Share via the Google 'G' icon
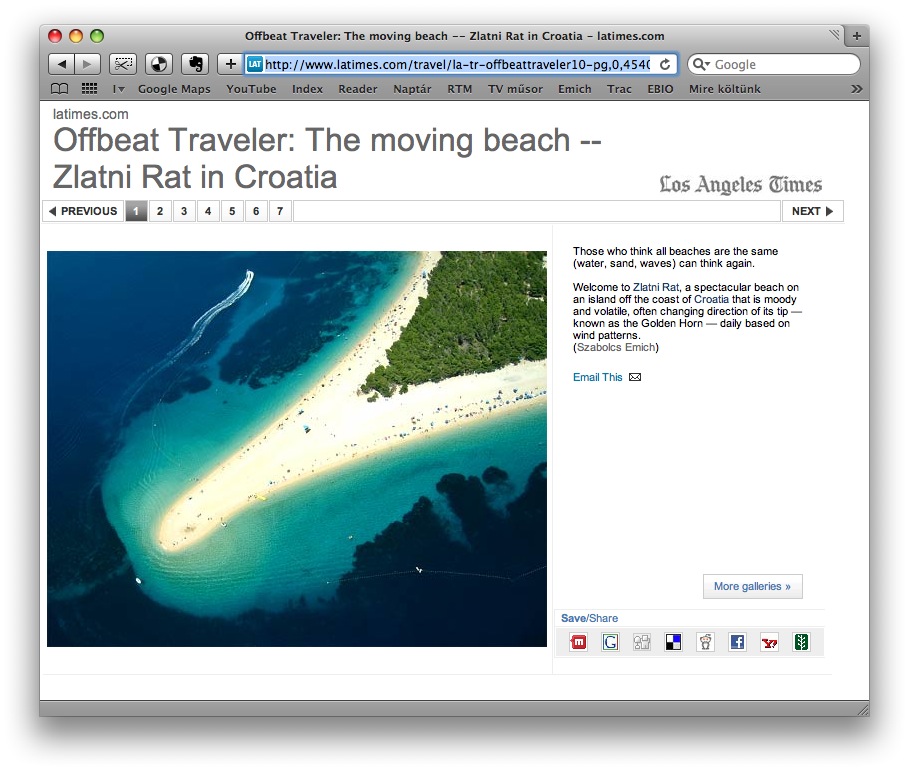Viewport: 909px width, 771px height. point(610,642)
